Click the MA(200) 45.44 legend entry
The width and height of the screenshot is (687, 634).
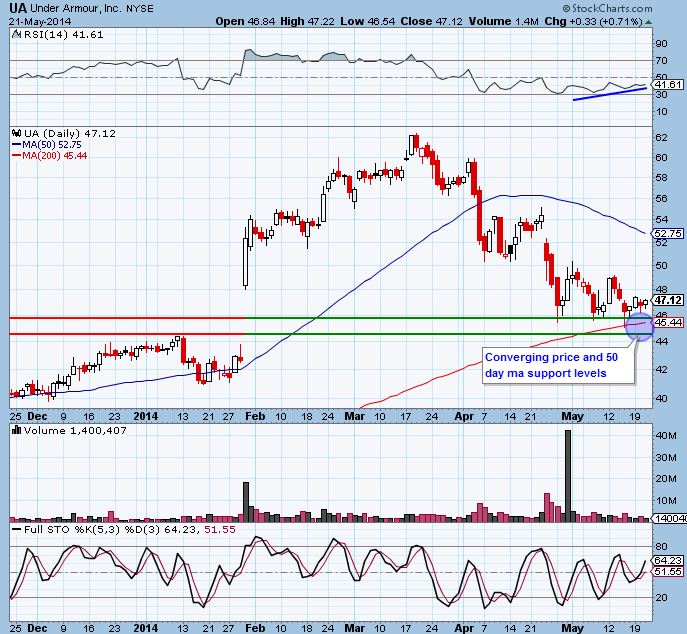tap(50, 156)
